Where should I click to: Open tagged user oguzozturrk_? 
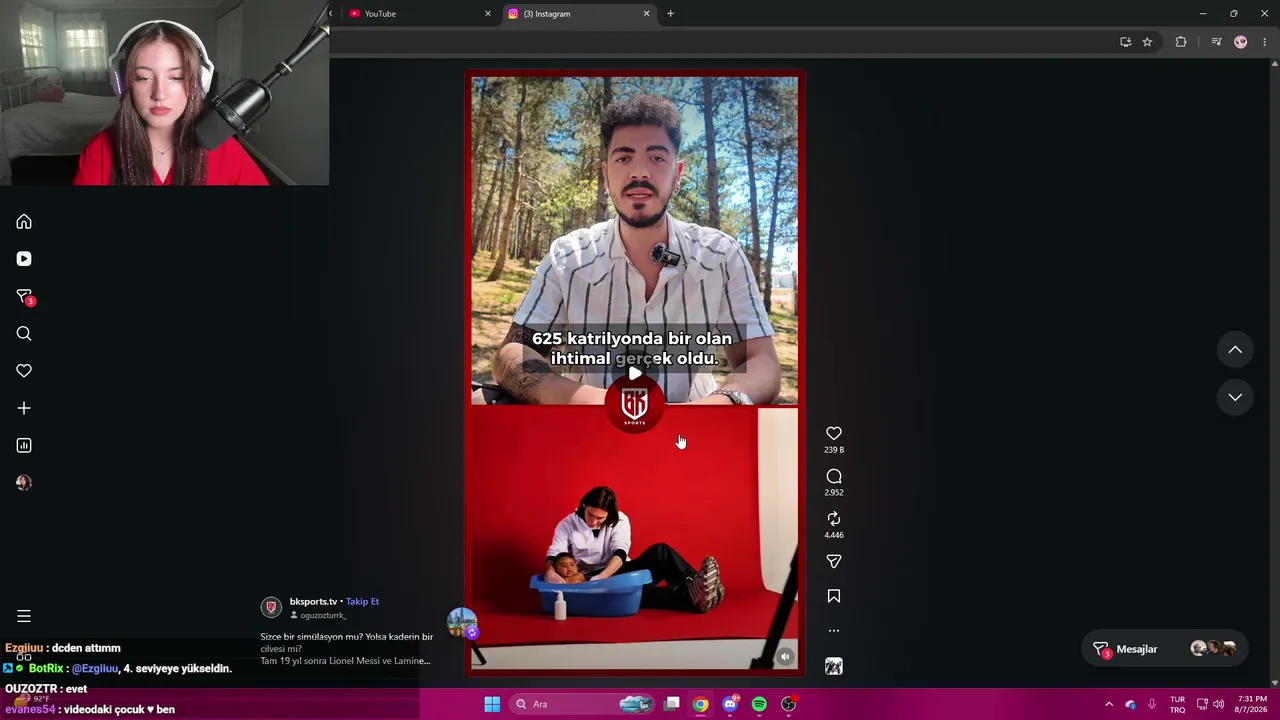pyautogui.click(x=323, y=616)
